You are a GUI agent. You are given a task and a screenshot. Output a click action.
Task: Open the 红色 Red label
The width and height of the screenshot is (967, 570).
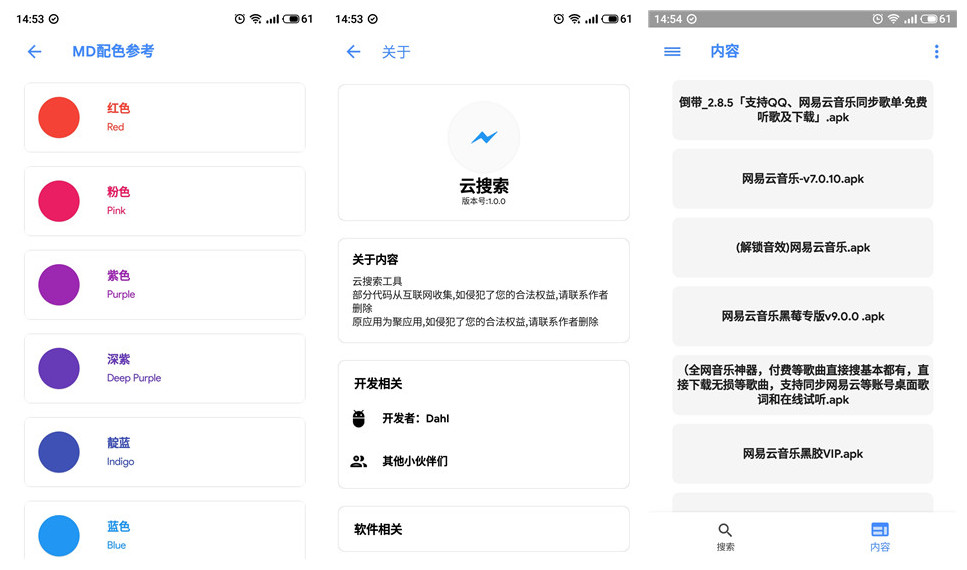point(118,117)
